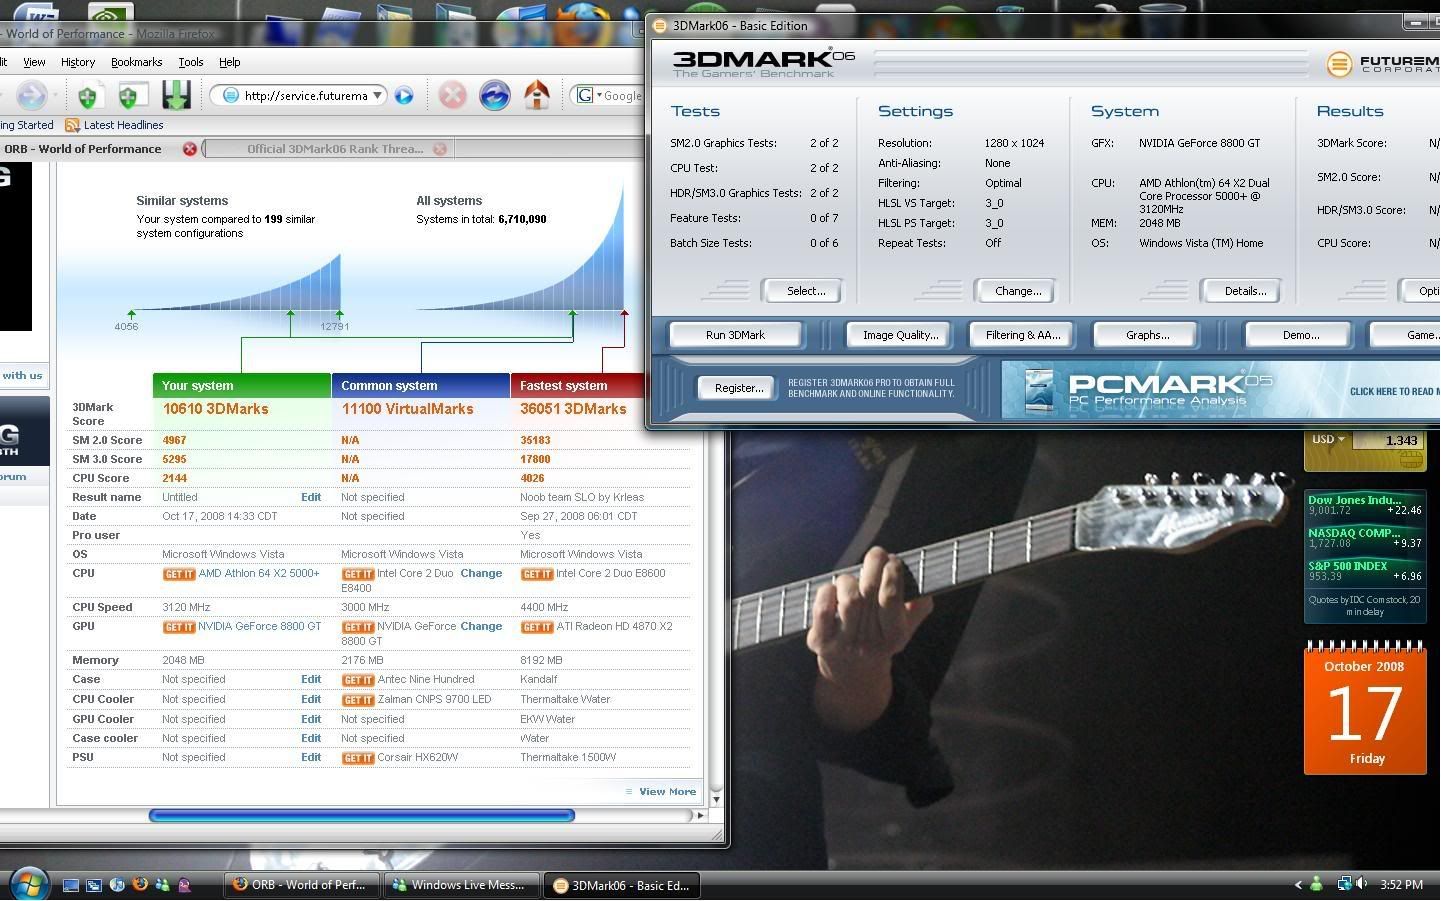The width and height of the screenshot is (1441, 901).
Task: Click the PCMark05 banner advertisement
Action: click(x=1220, y=390)
